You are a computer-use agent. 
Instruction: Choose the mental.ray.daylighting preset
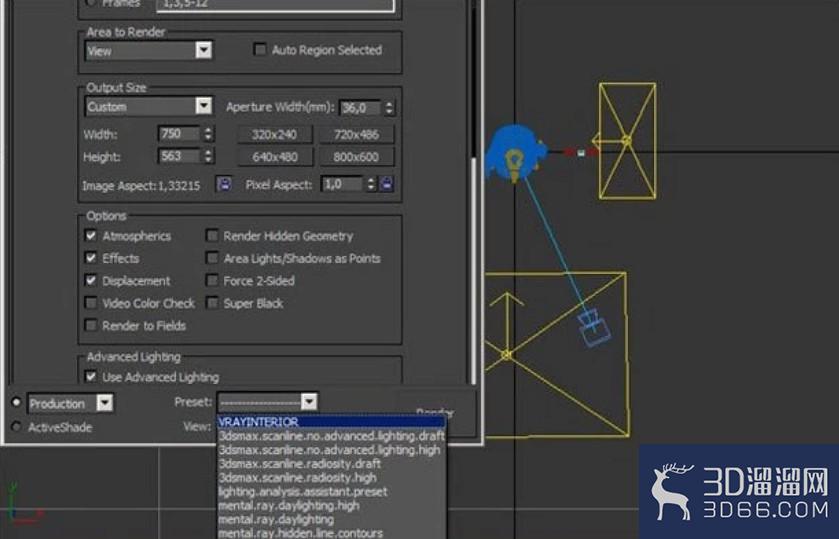(331, 519)
